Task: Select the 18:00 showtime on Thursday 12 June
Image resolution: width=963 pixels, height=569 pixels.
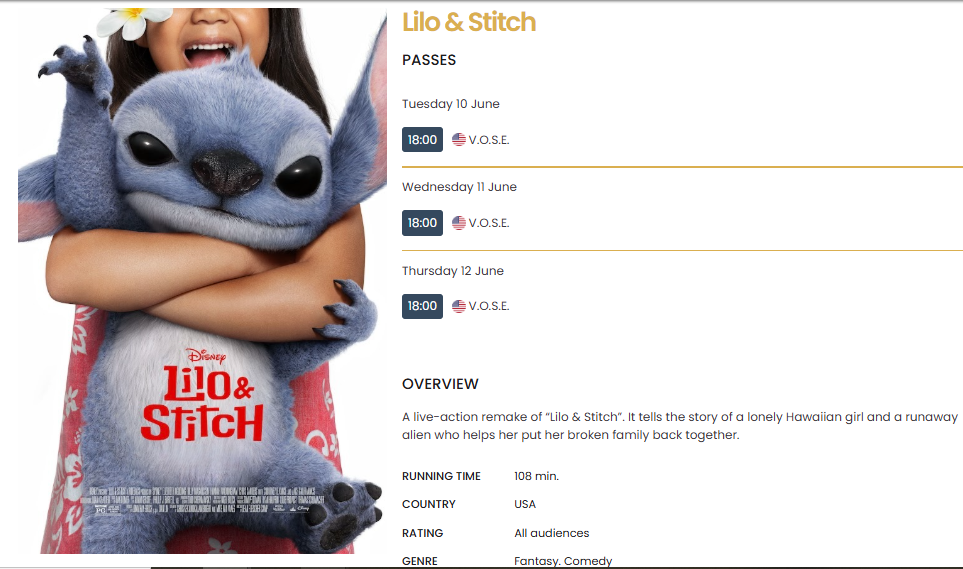Action: [422, 306]
